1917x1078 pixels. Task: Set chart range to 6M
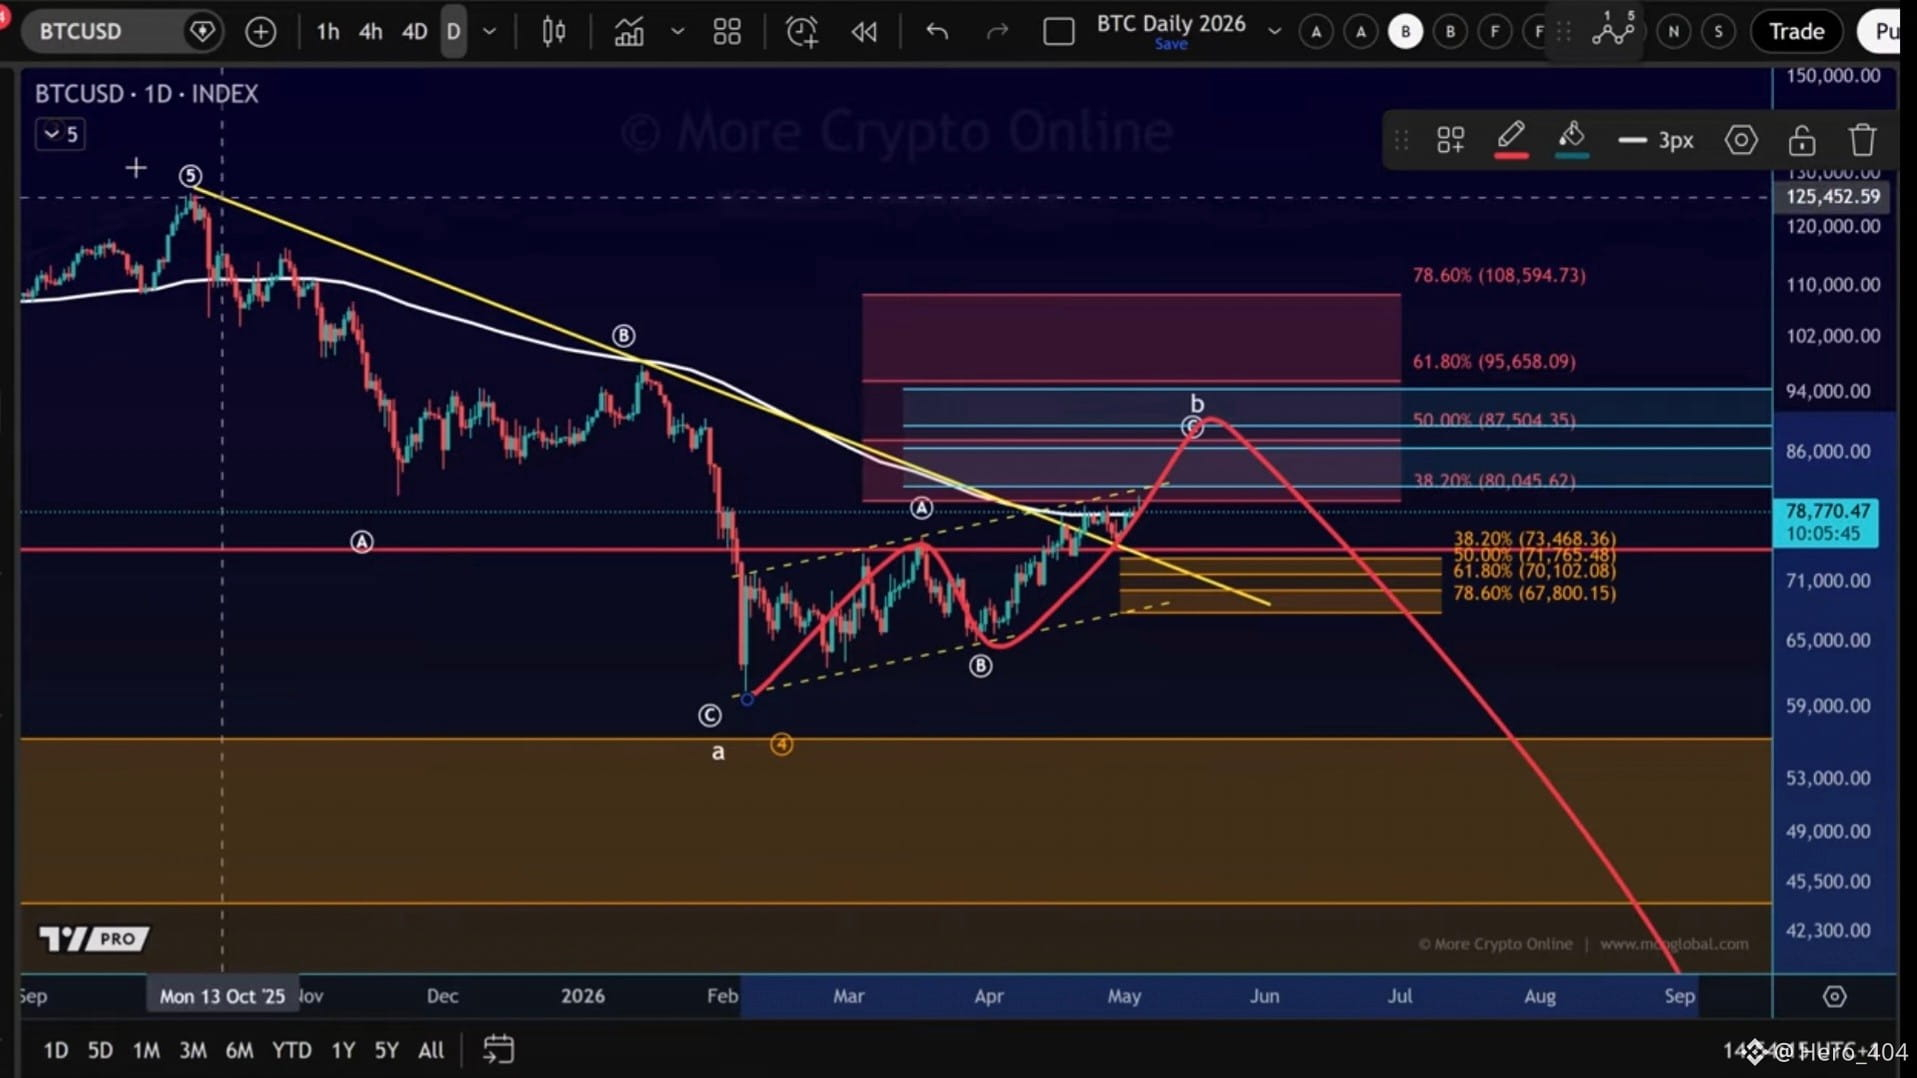pyautogui.click(x=239, y=1050)
